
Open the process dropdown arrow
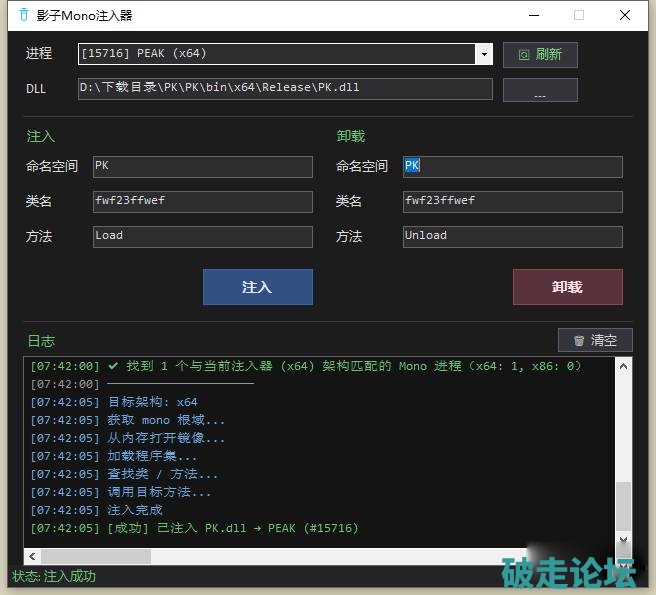[x=484, y=54]
